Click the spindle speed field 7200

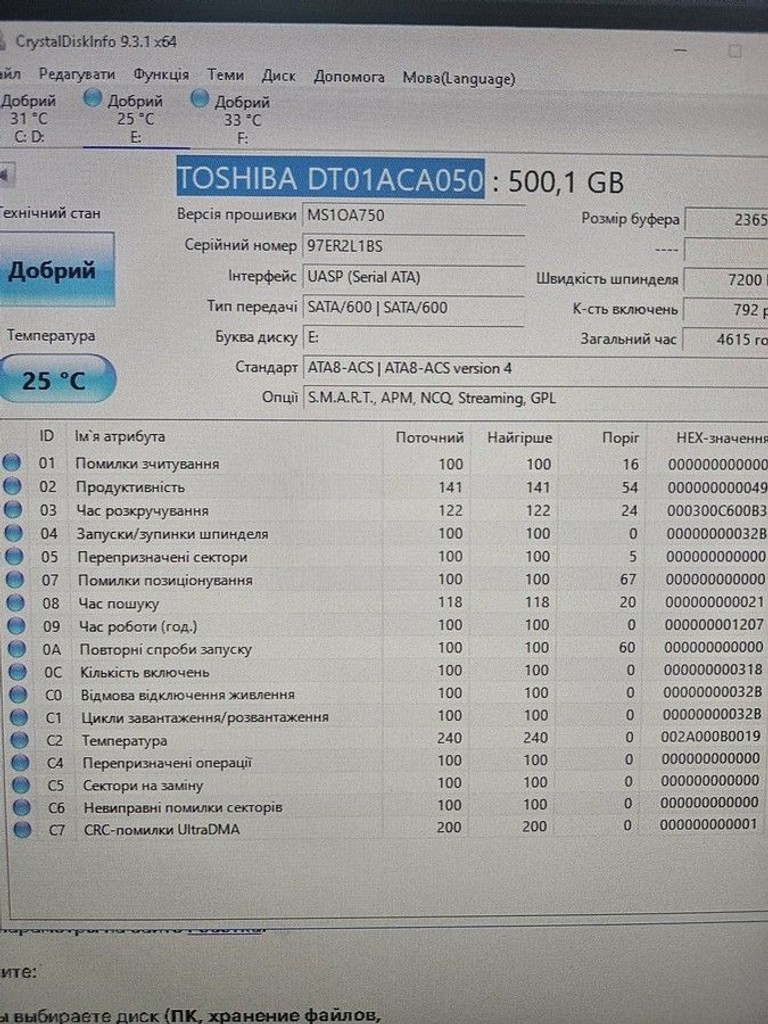point(726,280)
